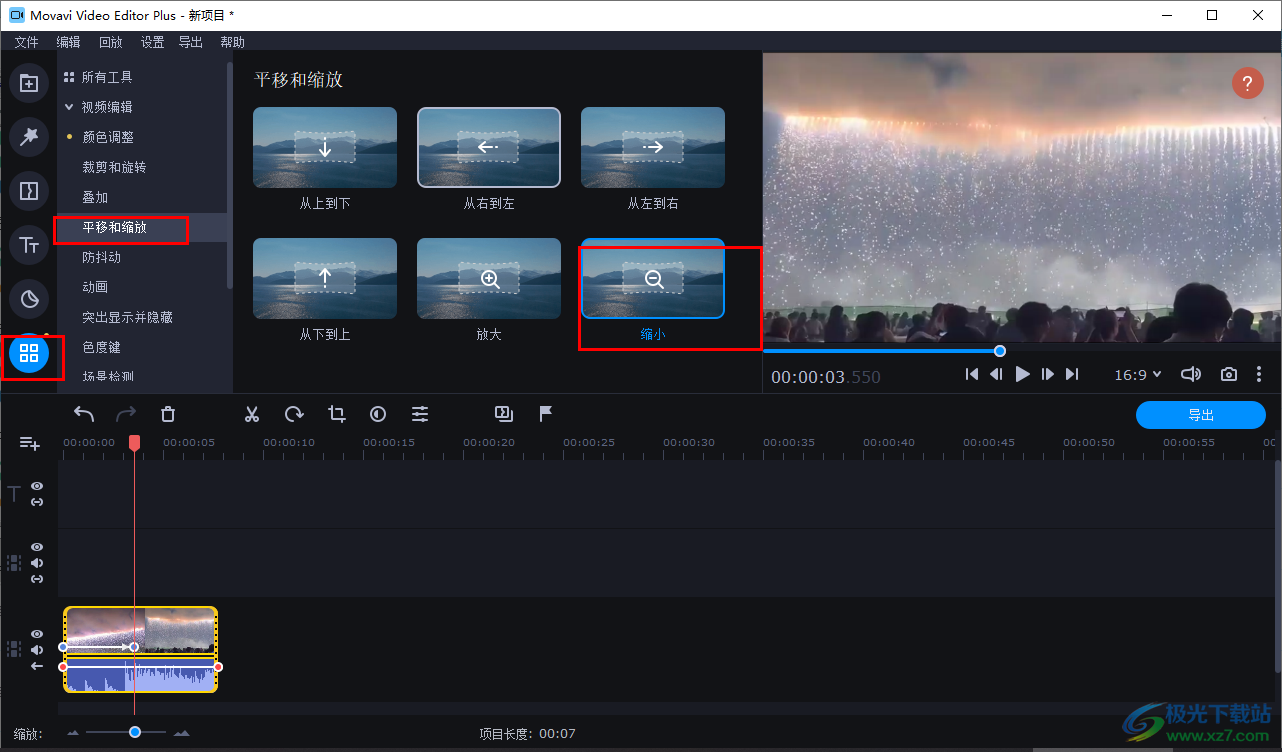This screenshot has height=752, width=1282.
Task: Open the 文件 menu
Action: pyautogui.click(x=26, y=42)
